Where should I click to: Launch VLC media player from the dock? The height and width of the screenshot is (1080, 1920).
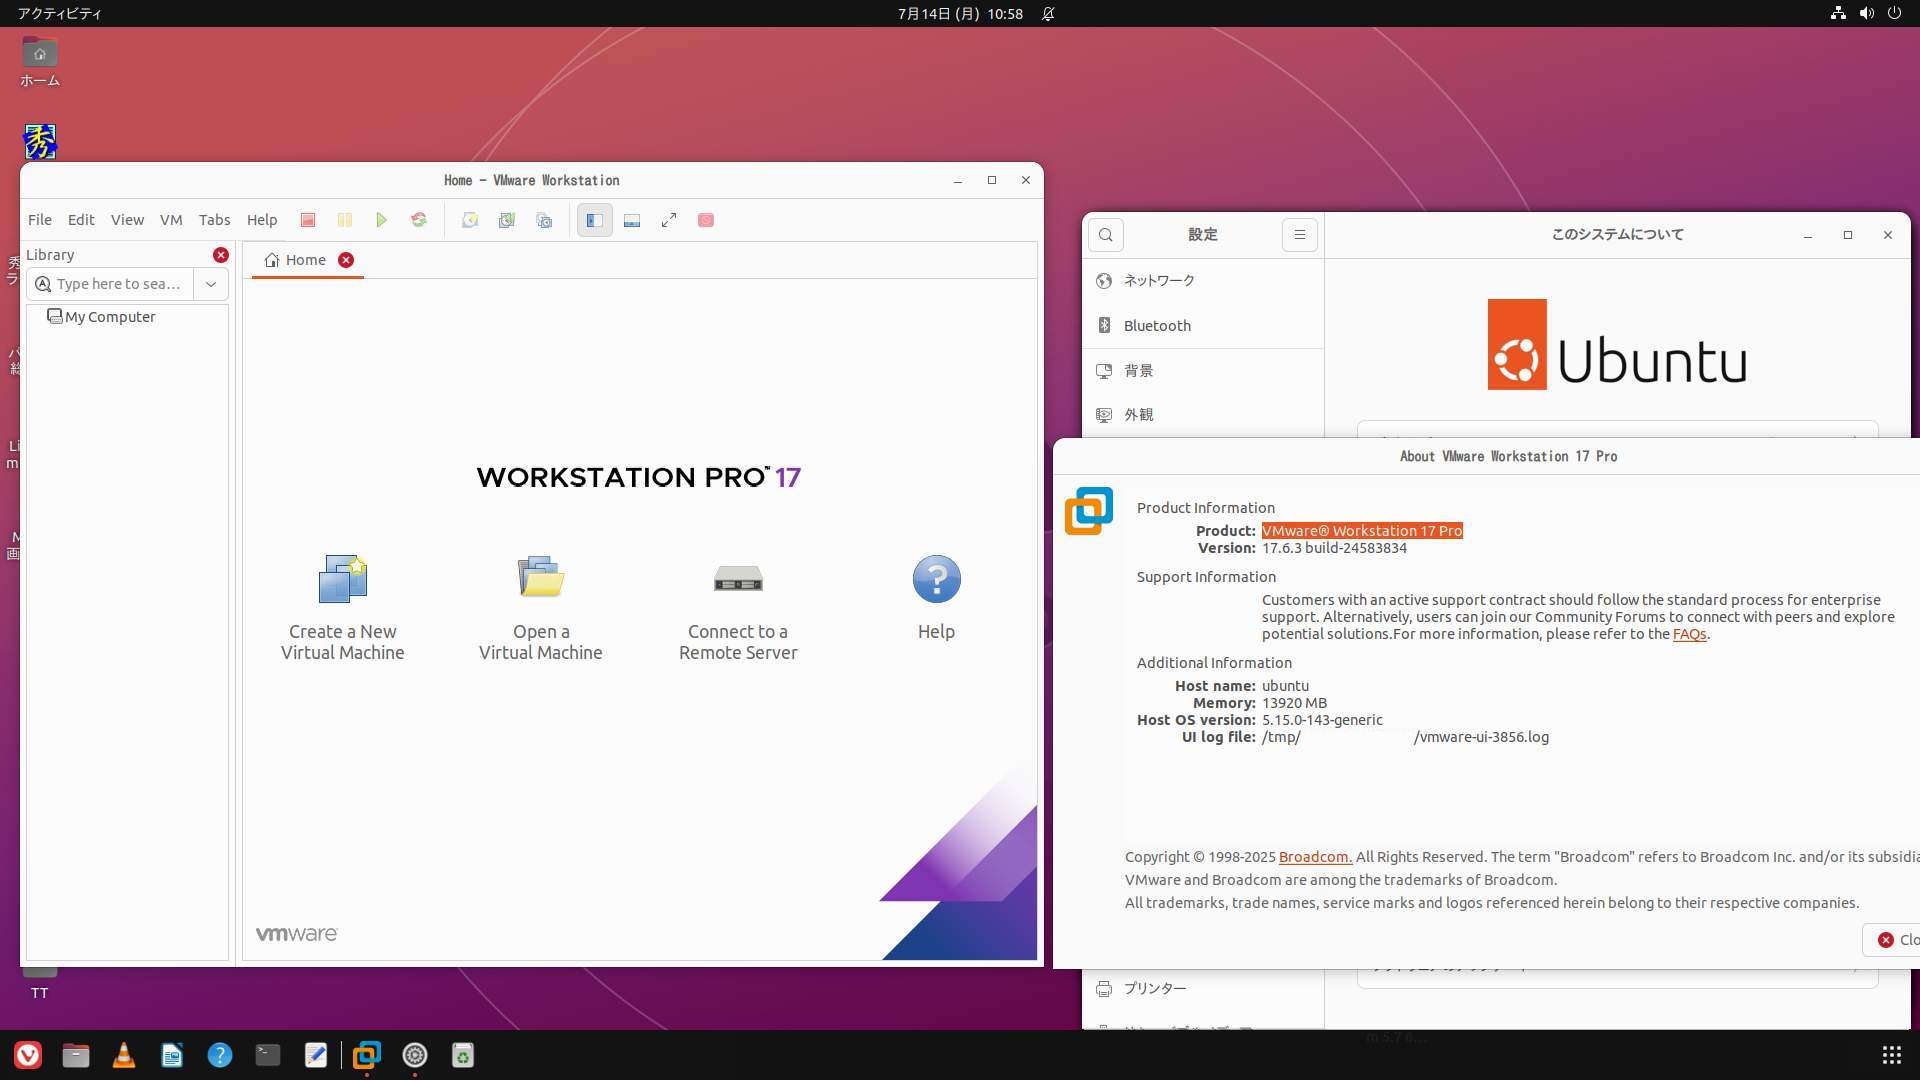124,1055
